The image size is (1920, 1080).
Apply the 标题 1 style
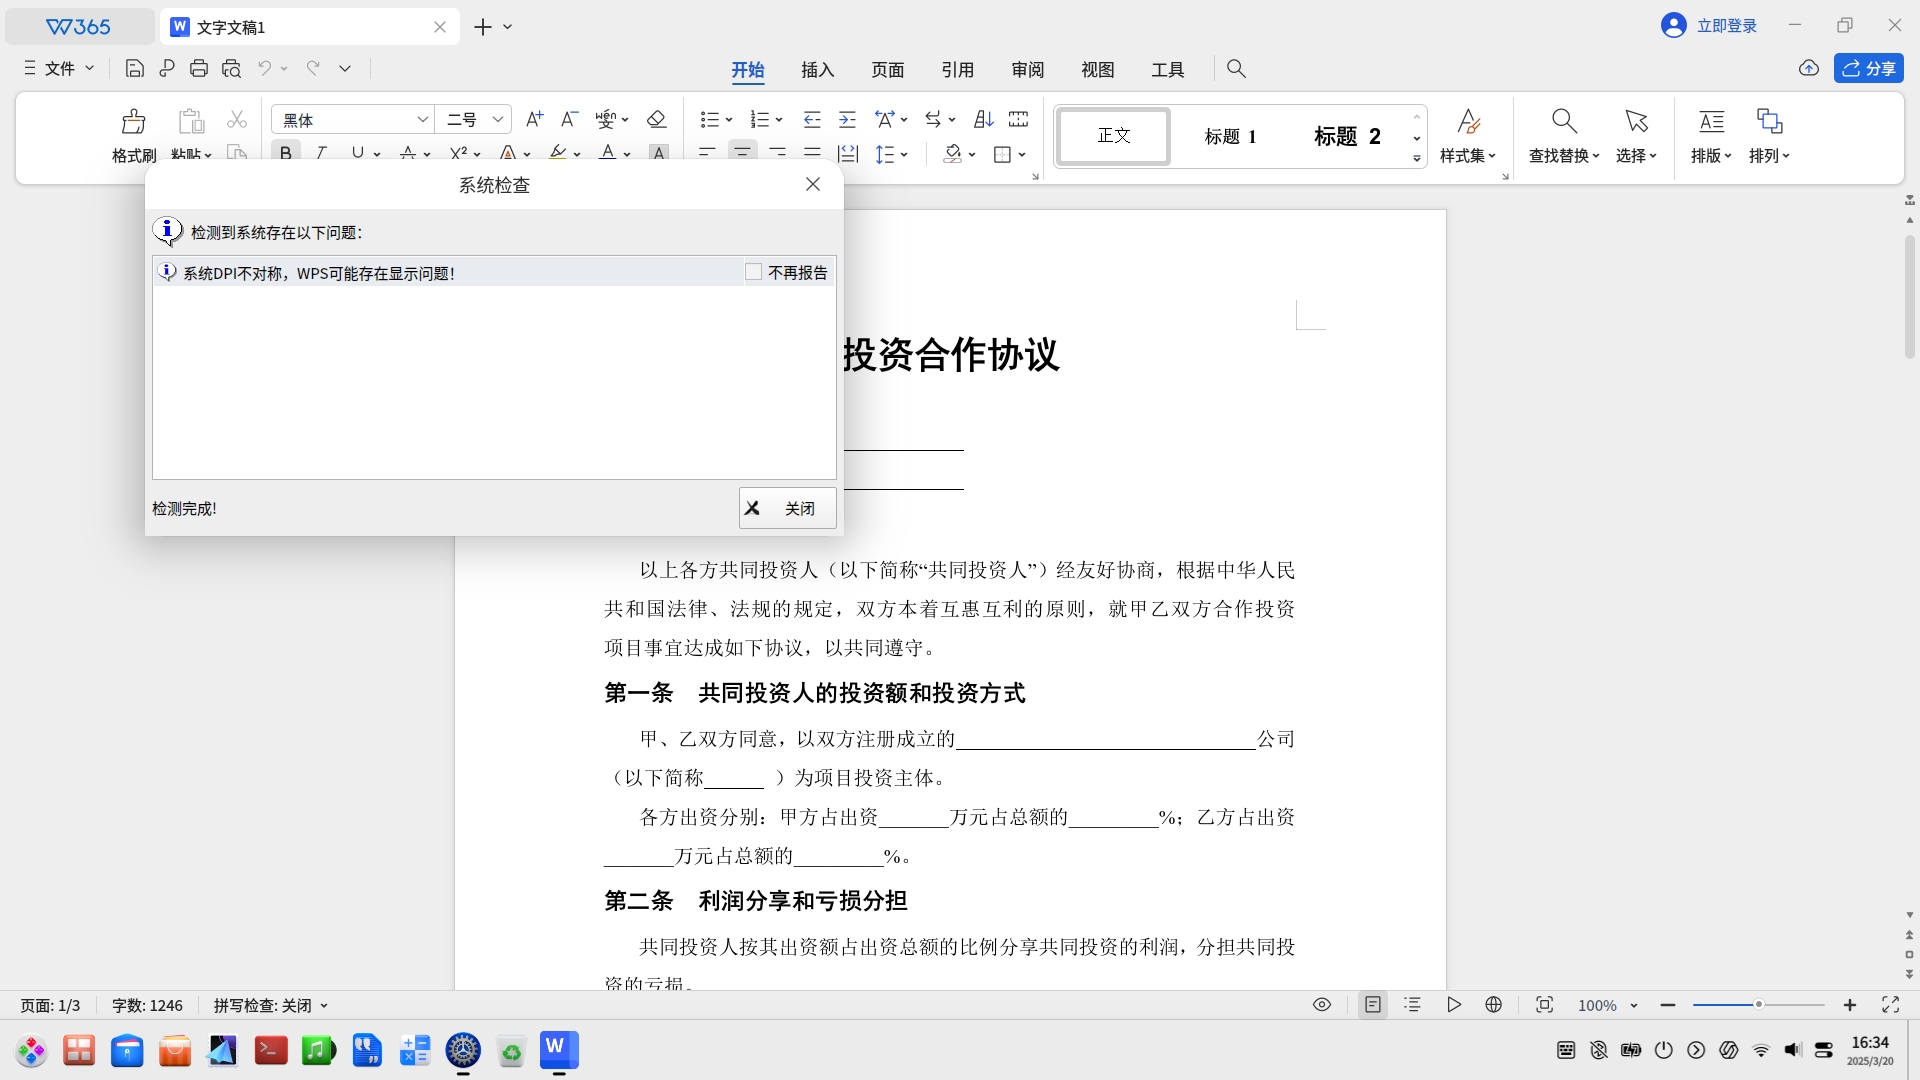pos(1230,136)
